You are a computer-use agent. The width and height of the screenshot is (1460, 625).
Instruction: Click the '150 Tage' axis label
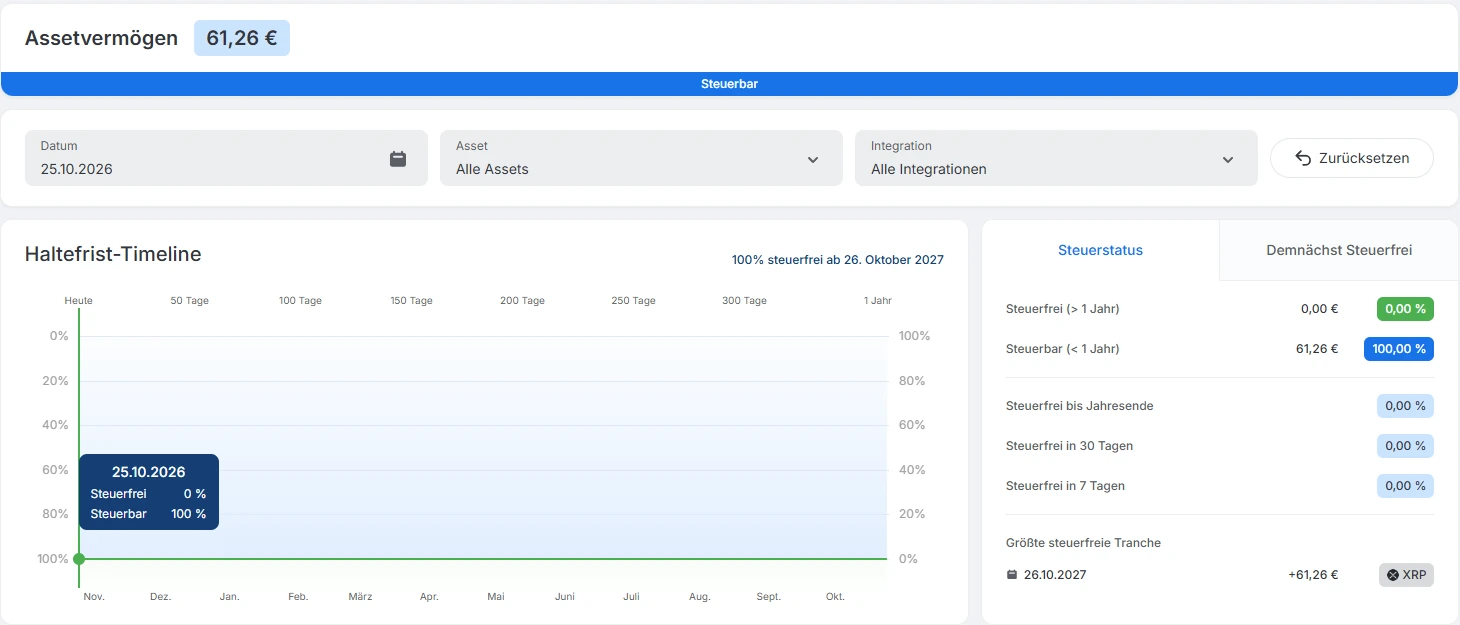tap(411, 301)
